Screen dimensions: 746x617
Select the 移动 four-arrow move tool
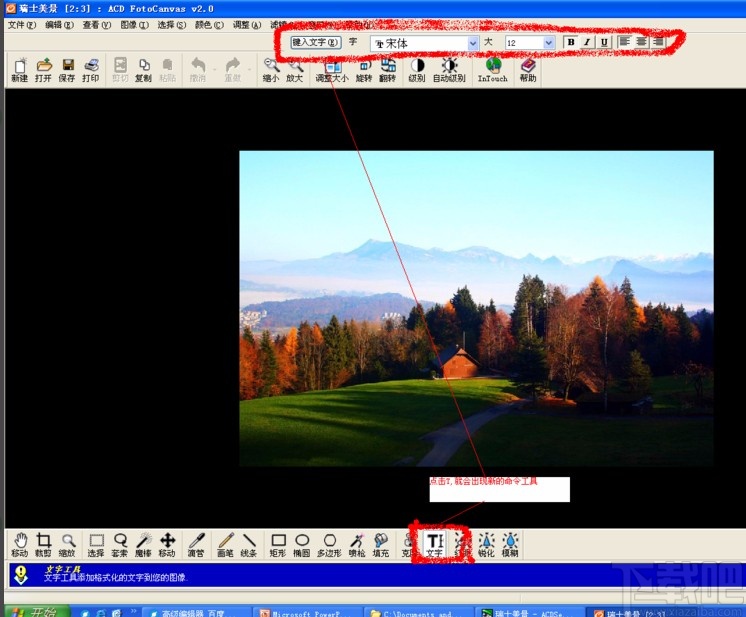pyautogui.click(x=167, y=545)
